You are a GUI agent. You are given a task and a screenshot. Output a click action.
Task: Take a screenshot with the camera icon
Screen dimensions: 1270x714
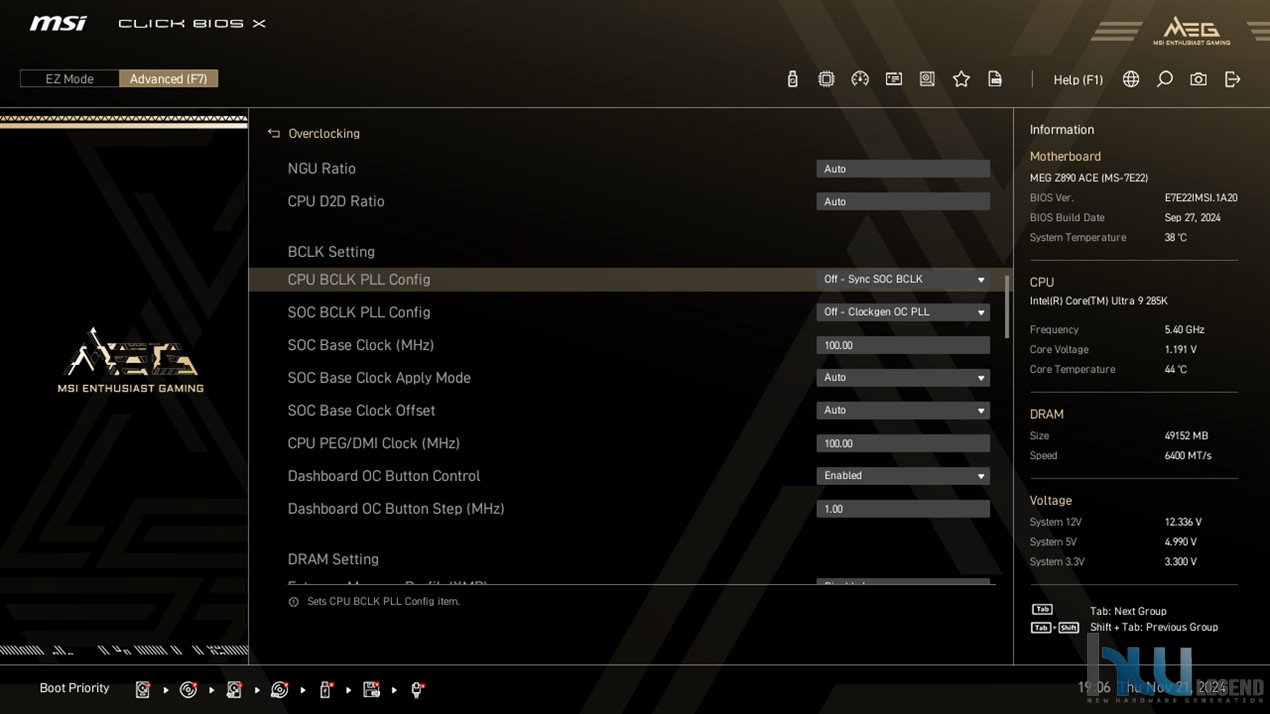coord(1198,79)
